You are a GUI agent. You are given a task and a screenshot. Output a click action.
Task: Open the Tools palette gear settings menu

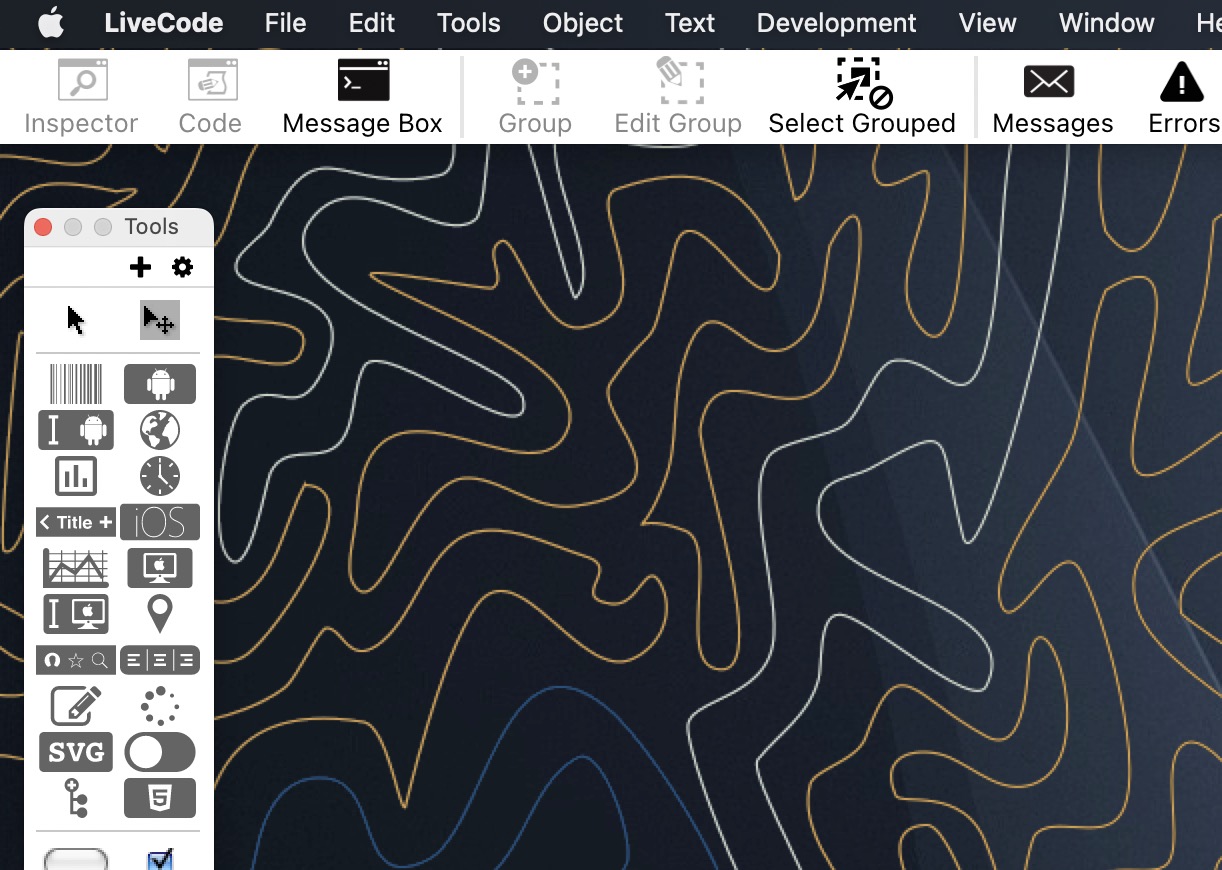182,267
